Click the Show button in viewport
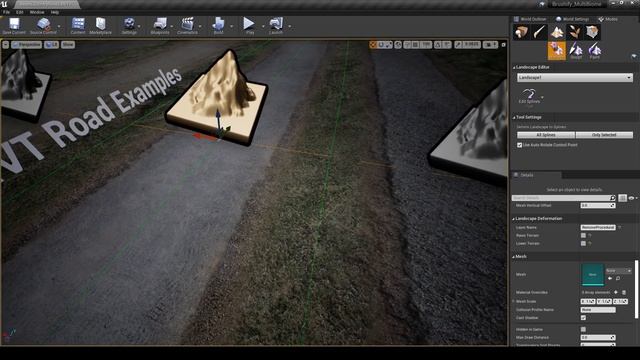Viewport: 640px width, 360px height. point(68,45)
